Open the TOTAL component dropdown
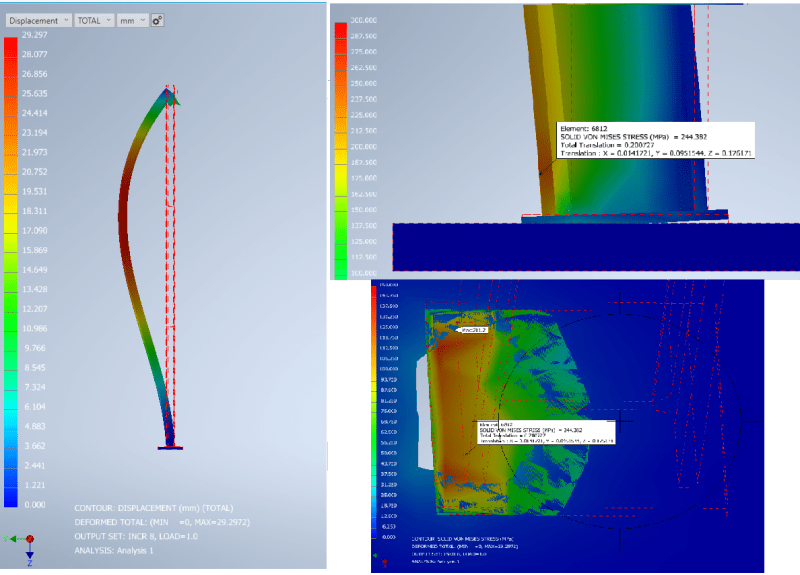 (x=94, y=20)
